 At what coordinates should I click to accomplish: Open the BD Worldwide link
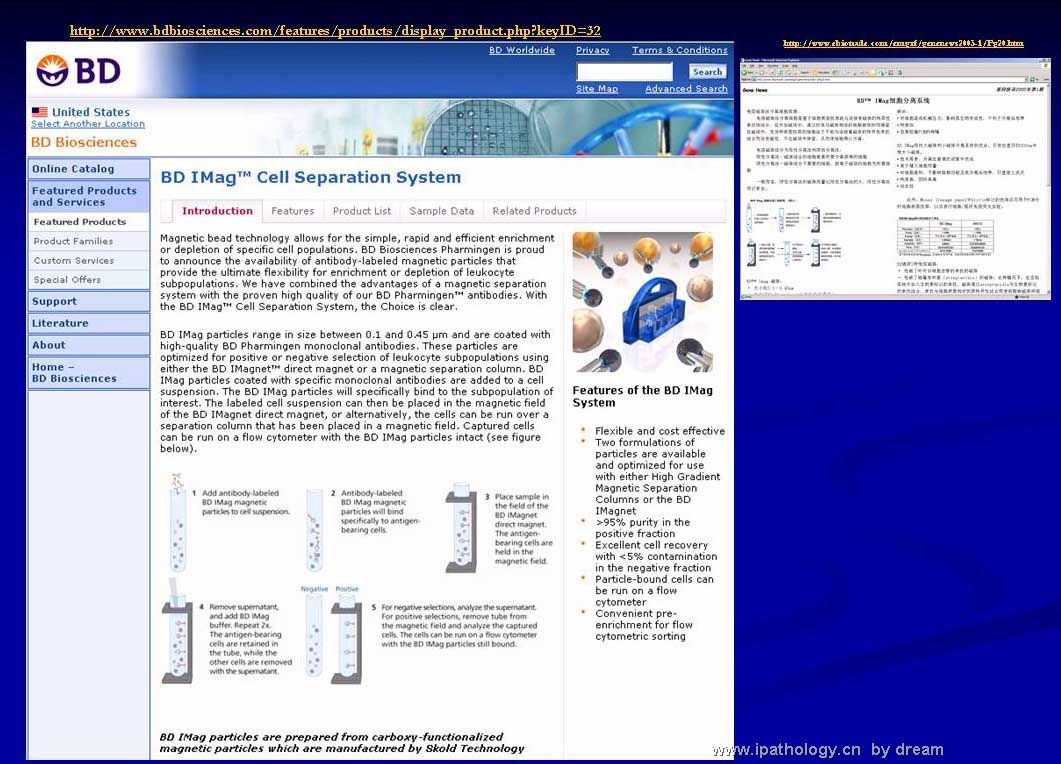coord(522,50)
